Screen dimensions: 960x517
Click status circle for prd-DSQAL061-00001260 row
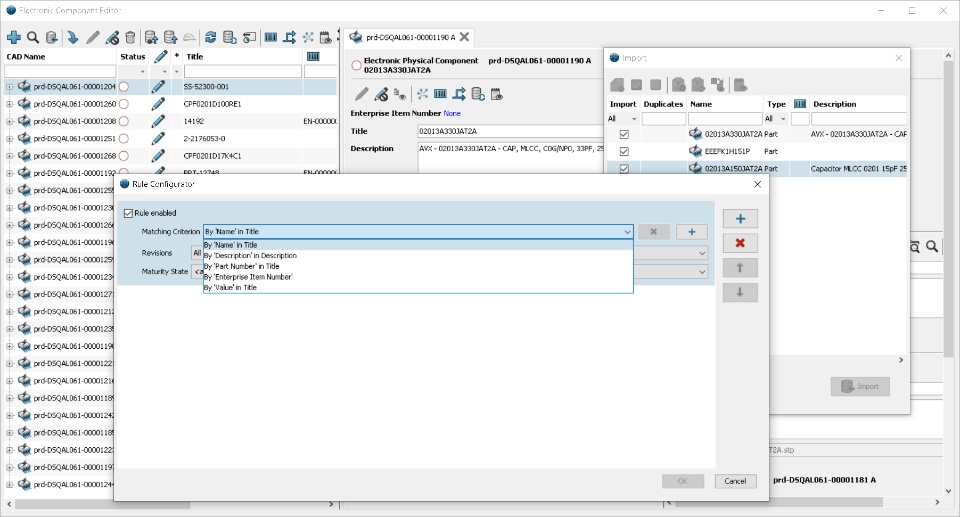tap(124, 104)
